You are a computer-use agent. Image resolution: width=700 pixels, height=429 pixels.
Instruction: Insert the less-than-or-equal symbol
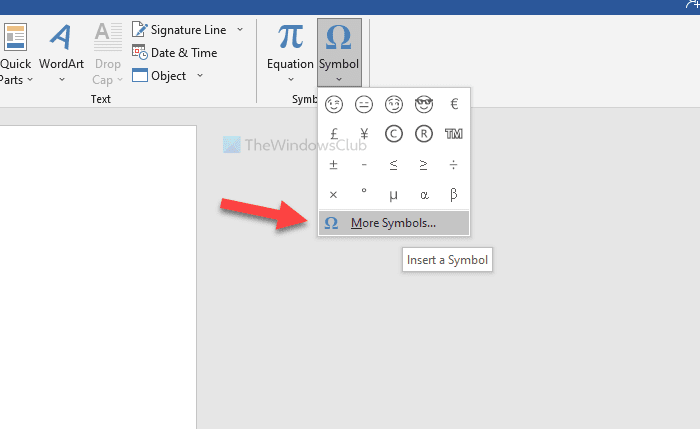tap(394, 165)
